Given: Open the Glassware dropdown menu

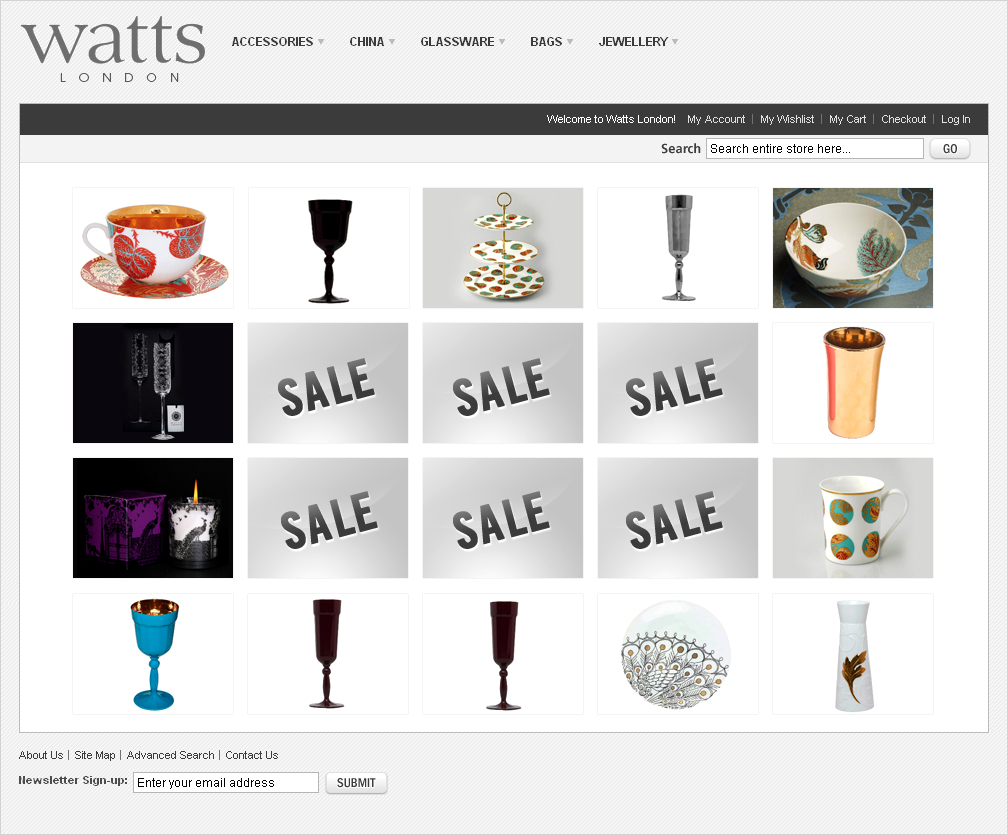Looking at the screenshot, I should click(x=463, y=42).
